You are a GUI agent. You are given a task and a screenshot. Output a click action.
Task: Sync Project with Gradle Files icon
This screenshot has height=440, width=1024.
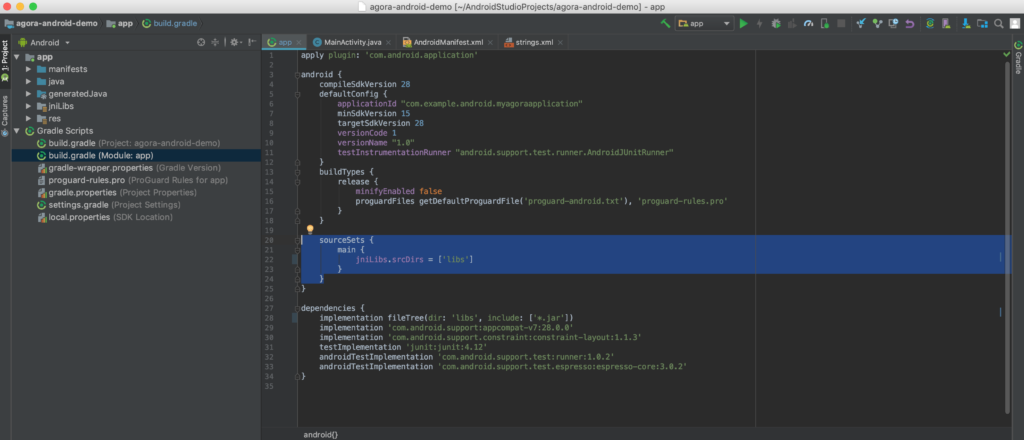coord(930,24)
